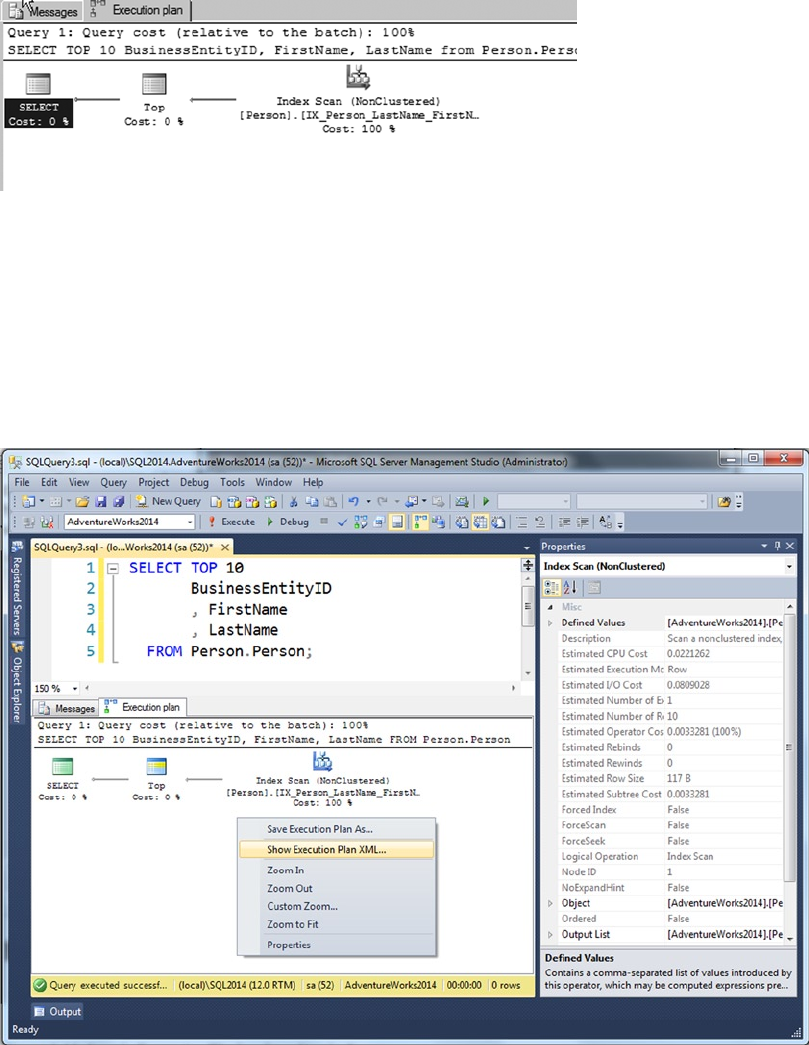Image resolution: width=809 pixels, height=1045 pixels.
Task: Select the Top operator in SSMS plan
Action: [x=156, y=778]
